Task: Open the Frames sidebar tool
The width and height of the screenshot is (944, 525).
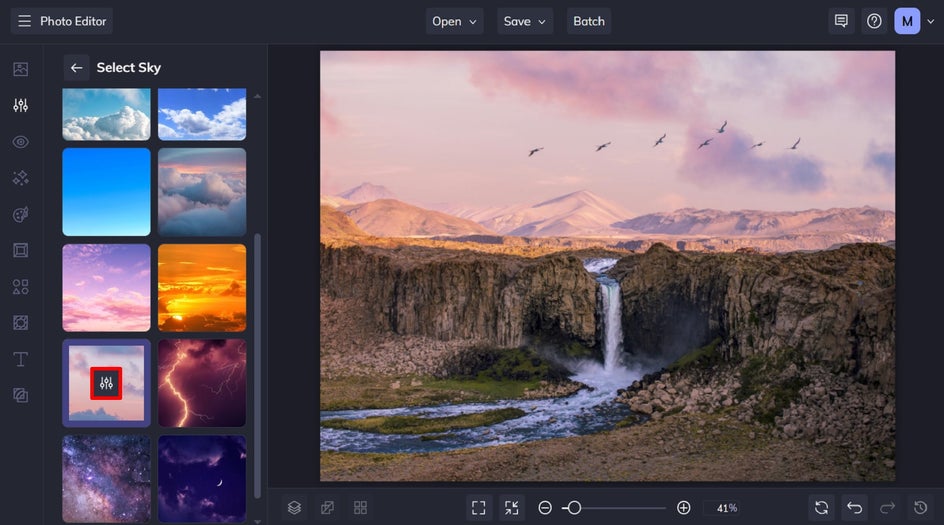Action: tap(20, 250)
